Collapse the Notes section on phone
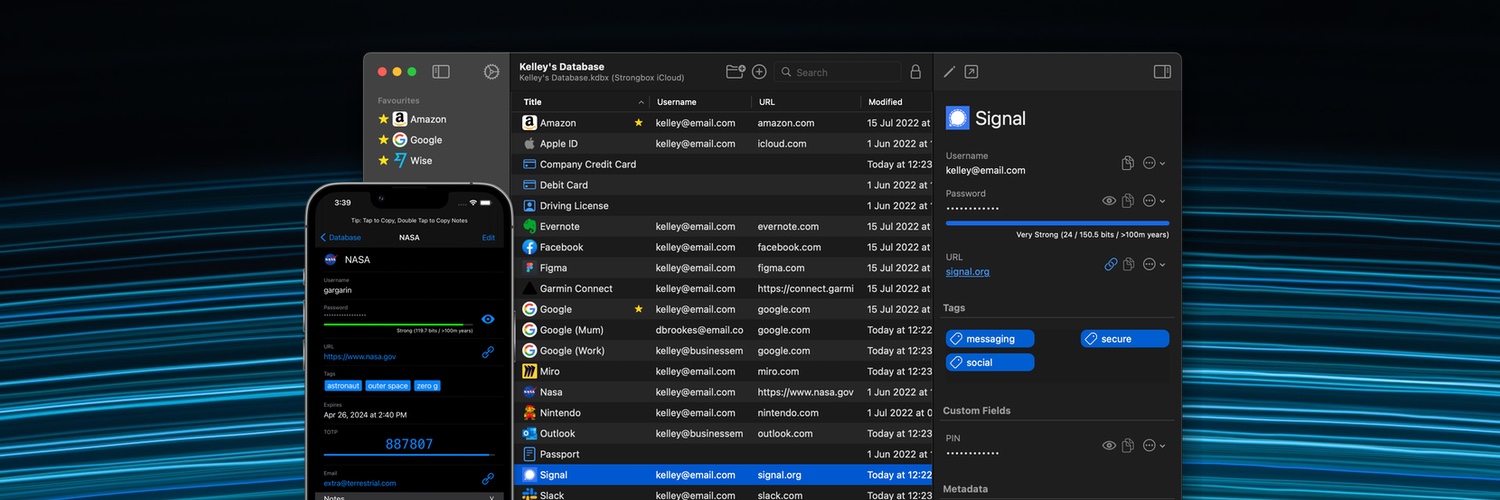The image size is (1500, 500). [x=491, y=497]
